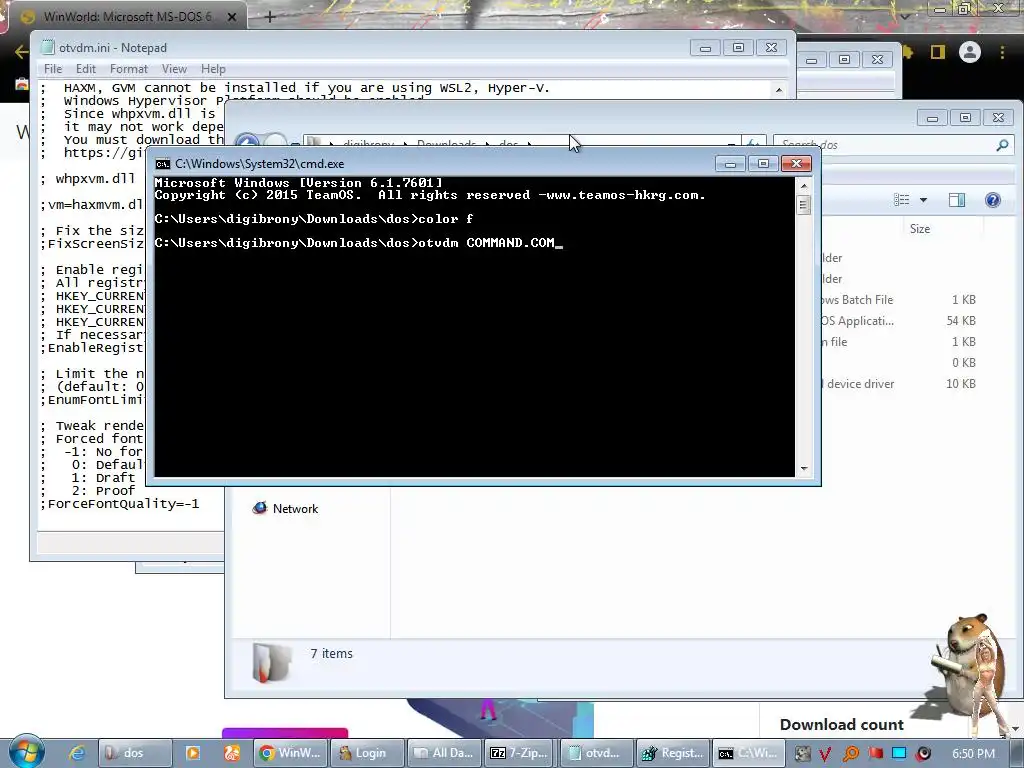Expand Explorer view options dropdown arrow
1024x768 pixels.
point(923,200)
